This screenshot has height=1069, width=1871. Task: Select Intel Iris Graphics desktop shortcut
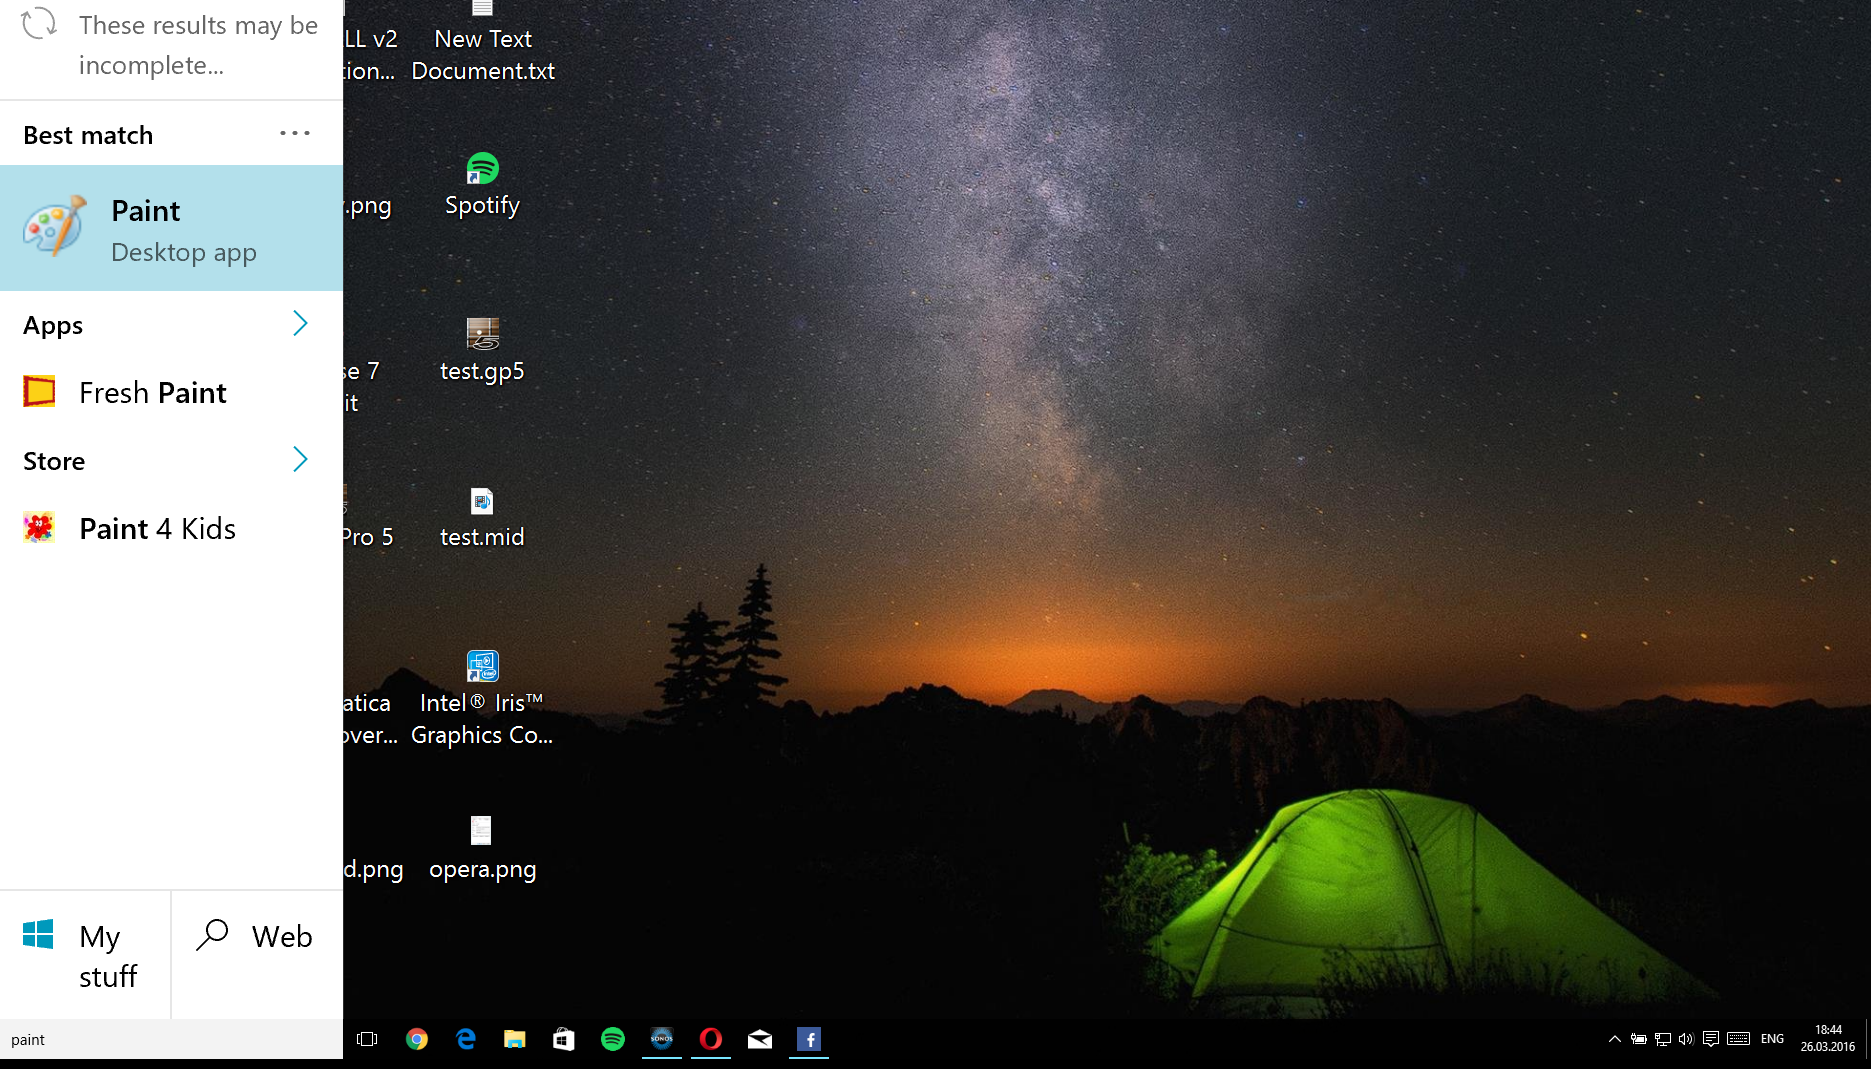pos(482,700)
